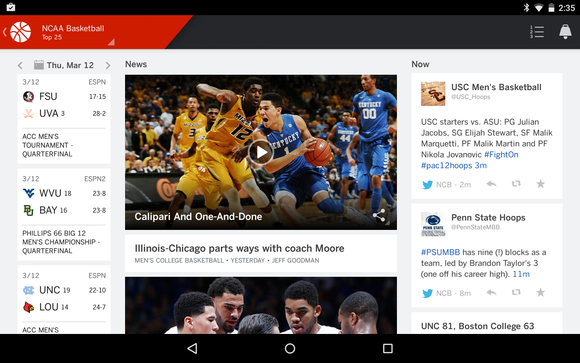The image size is (580, 363).
Task: Go to next day arrow
Action: click(108, 65)
